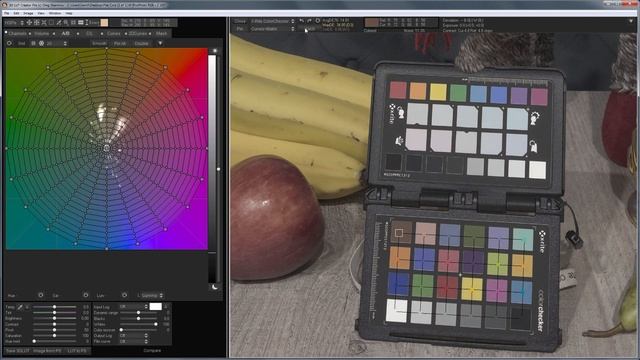The height and width of the screenshot is (360, 640).
Task: Switch to the radial web grid icon
Action: pyautogui.click(x=41, y=43)
